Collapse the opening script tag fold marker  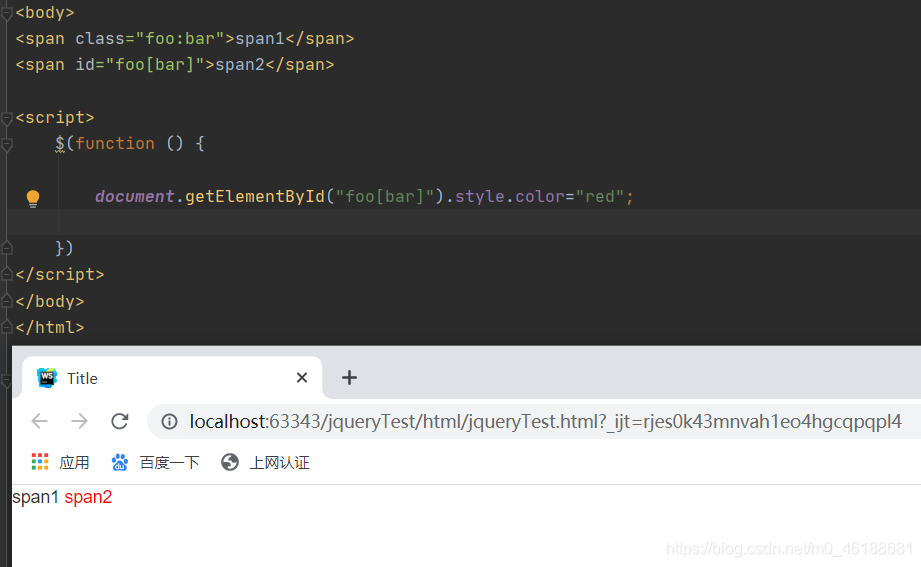pos(6,118)
